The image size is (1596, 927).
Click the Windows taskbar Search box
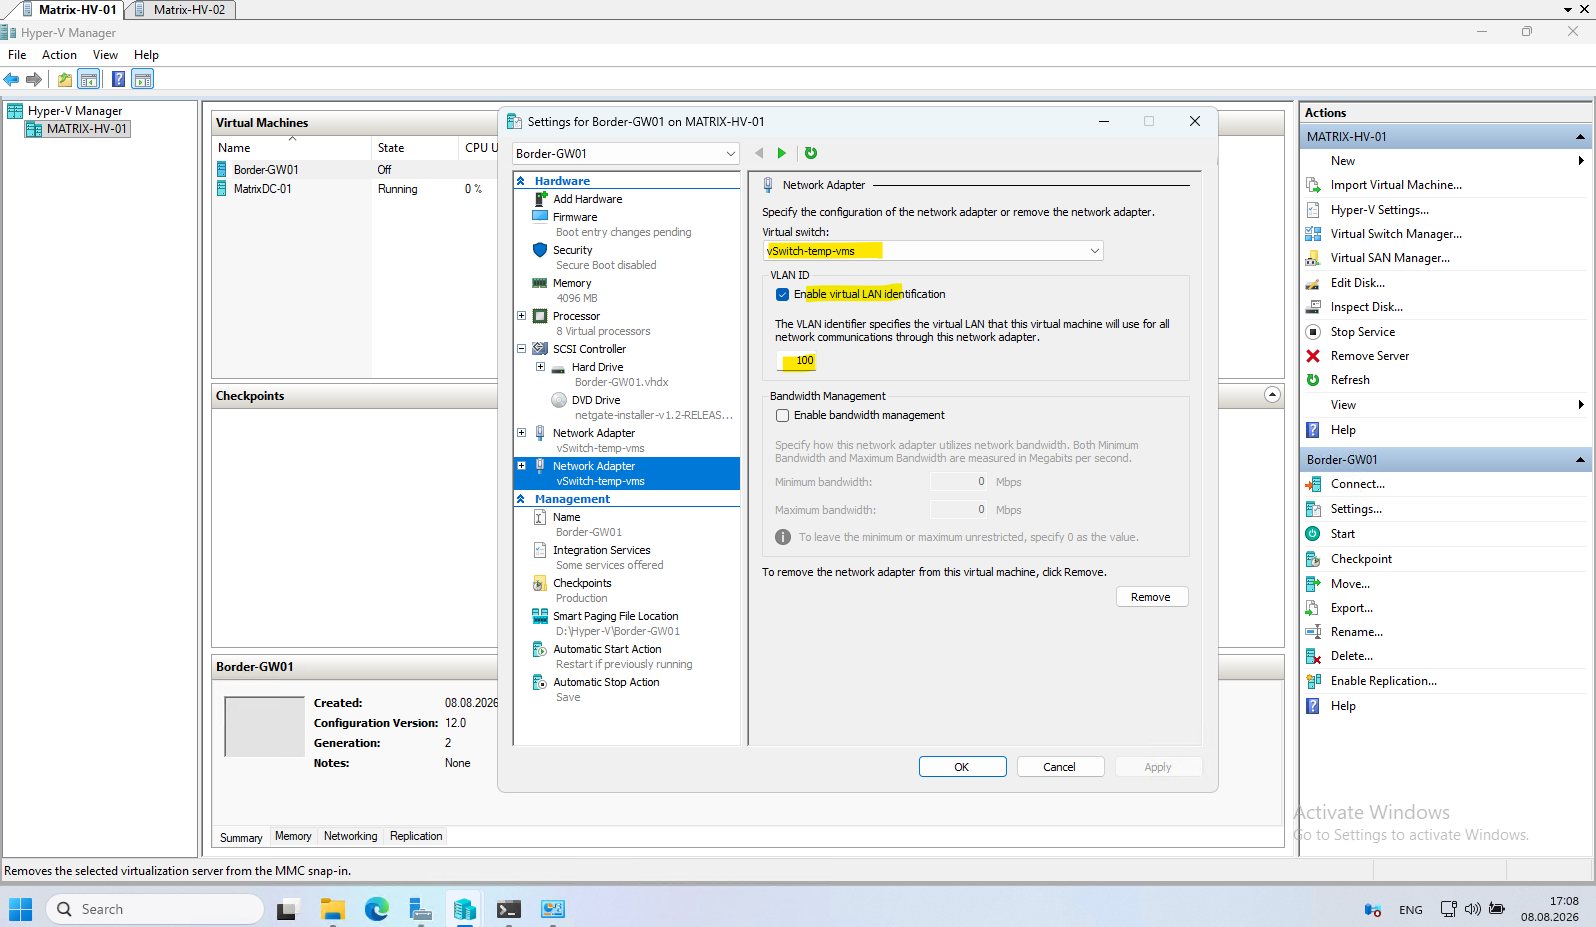coord(155,909)
